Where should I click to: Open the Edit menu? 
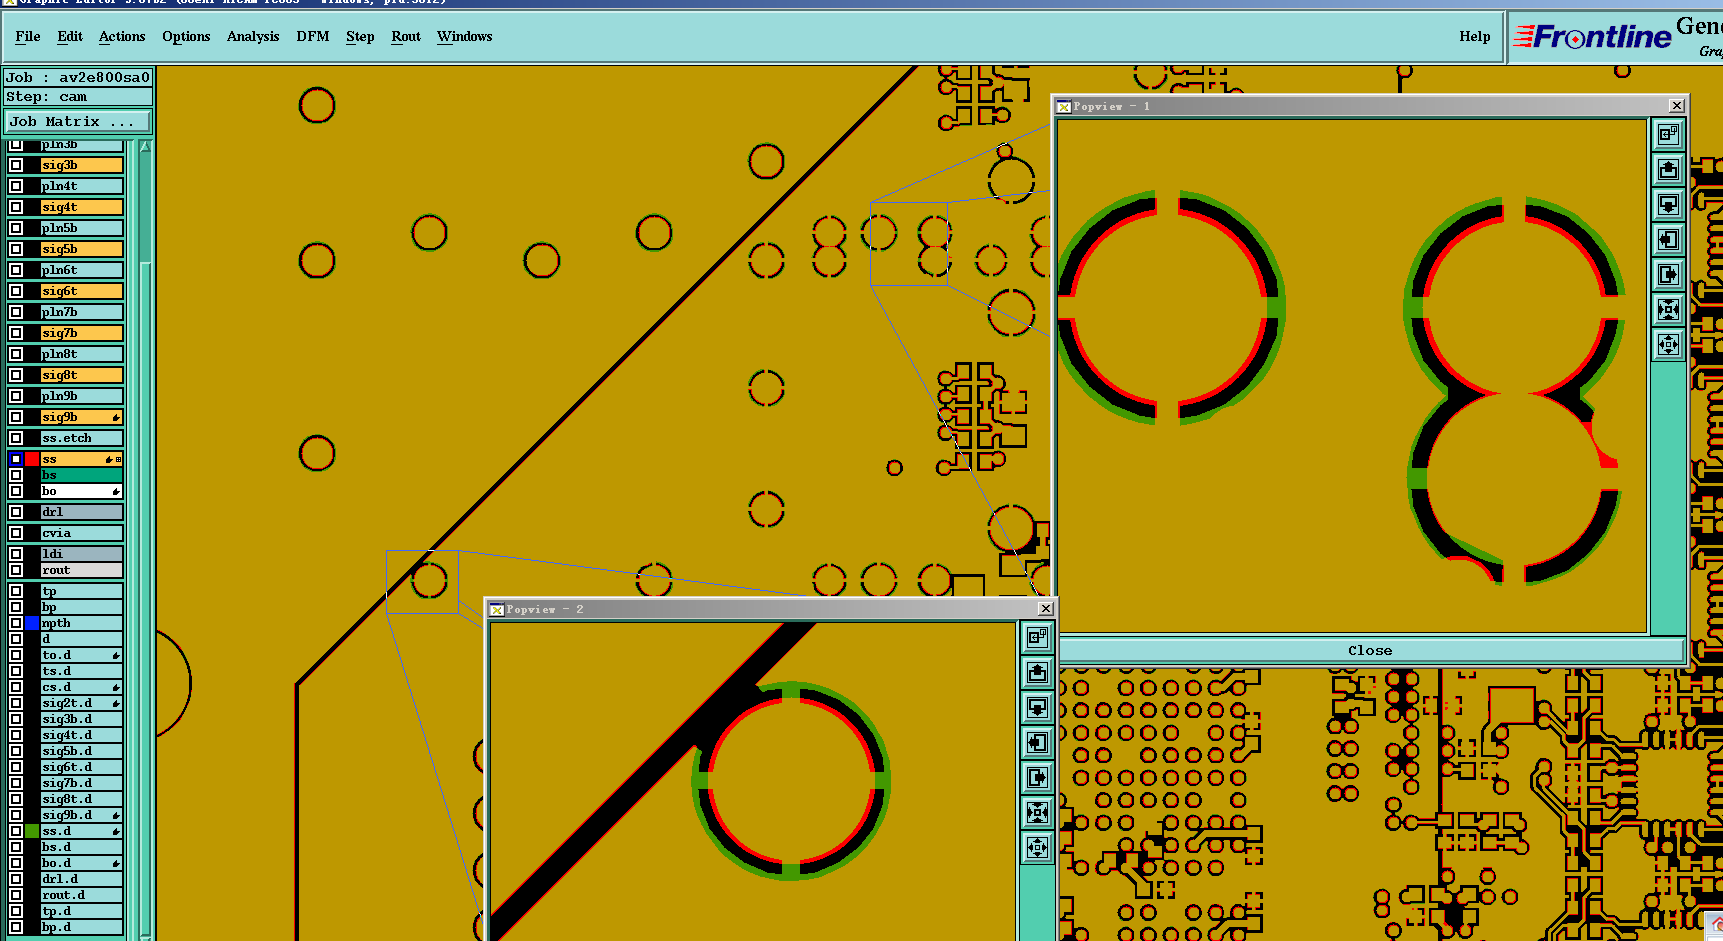70,37
